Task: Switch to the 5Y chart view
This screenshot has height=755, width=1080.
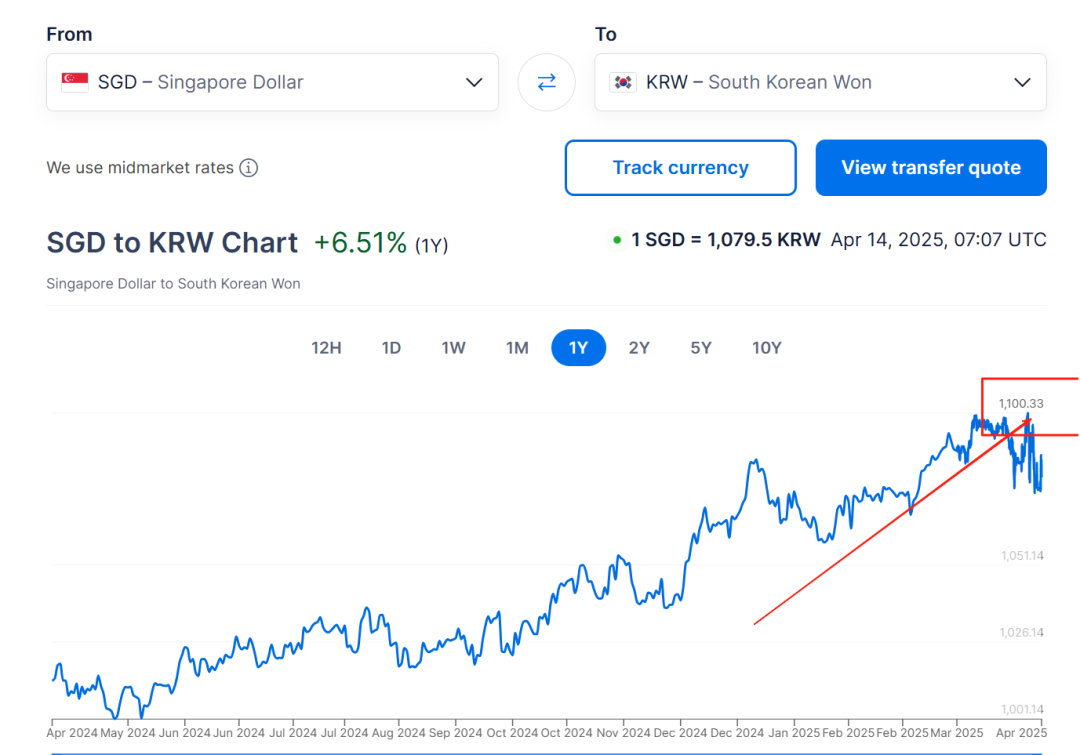Action: 701,347
